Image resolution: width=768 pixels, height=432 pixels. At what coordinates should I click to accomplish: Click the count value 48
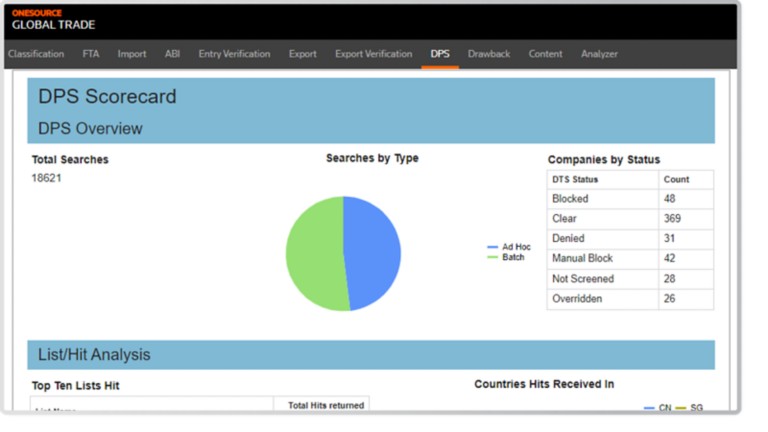670,199
